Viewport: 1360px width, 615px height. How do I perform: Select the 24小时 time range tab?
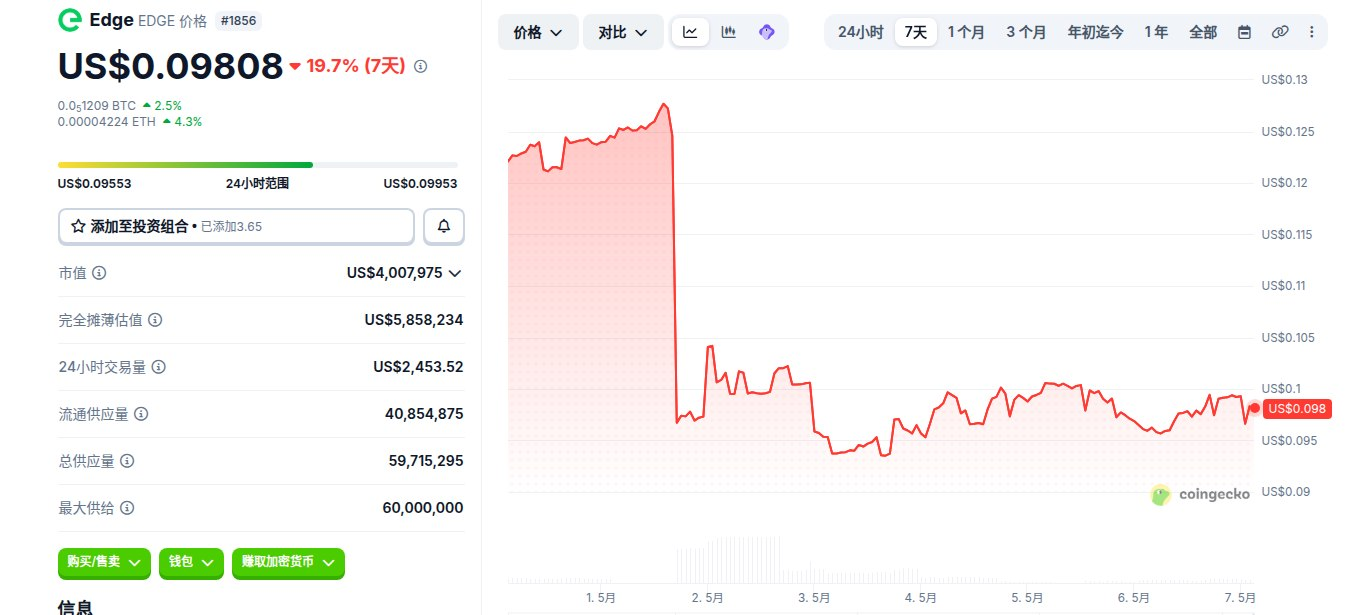[x=860, y=32]
